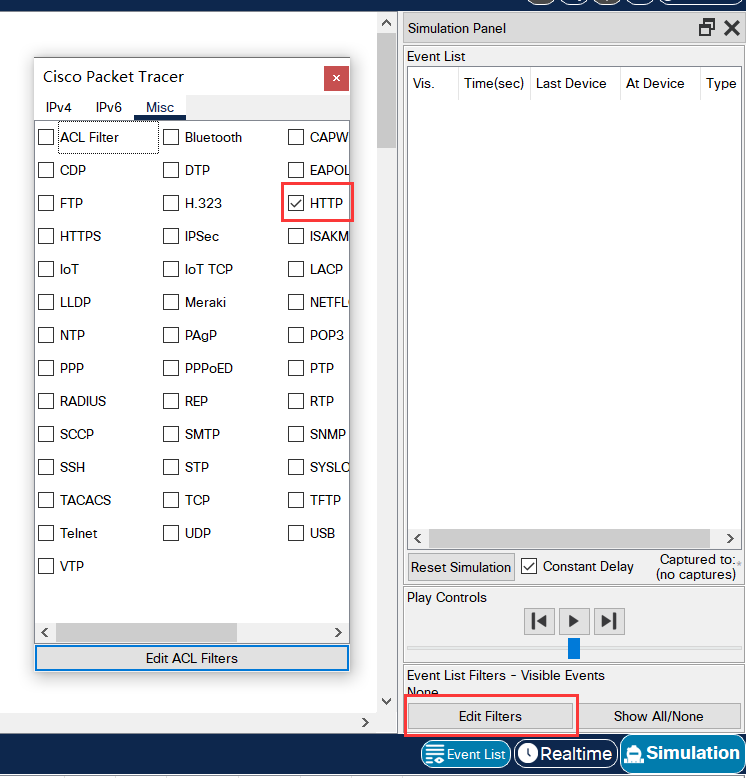Check the Bluetooth filter

point(171,137)
